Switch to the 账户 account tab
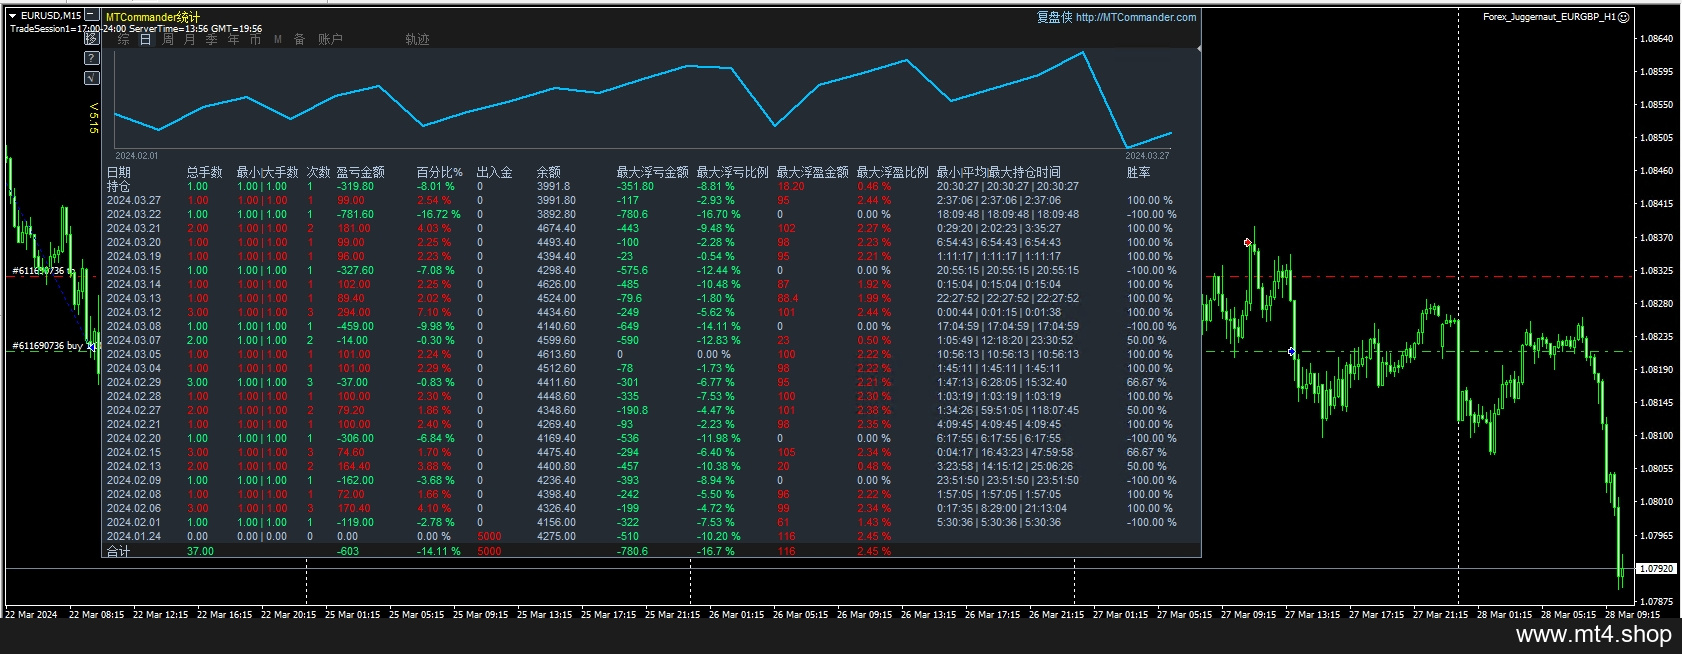 tap(330, 39)
